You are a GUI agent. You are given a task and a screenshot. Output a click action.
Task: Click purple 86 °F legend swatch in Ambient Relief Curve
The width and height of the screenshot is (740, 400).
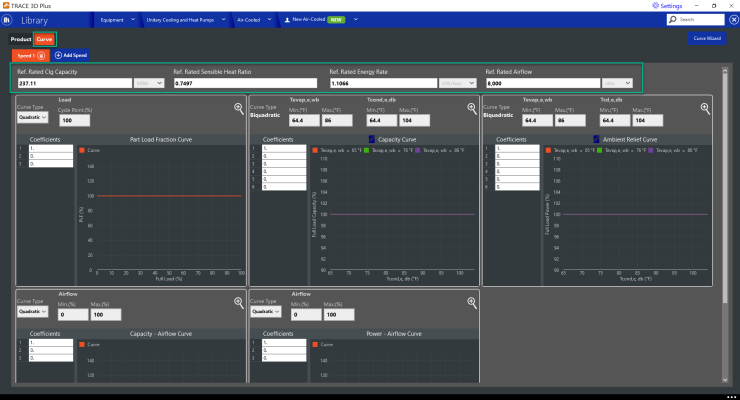[651, 150]
